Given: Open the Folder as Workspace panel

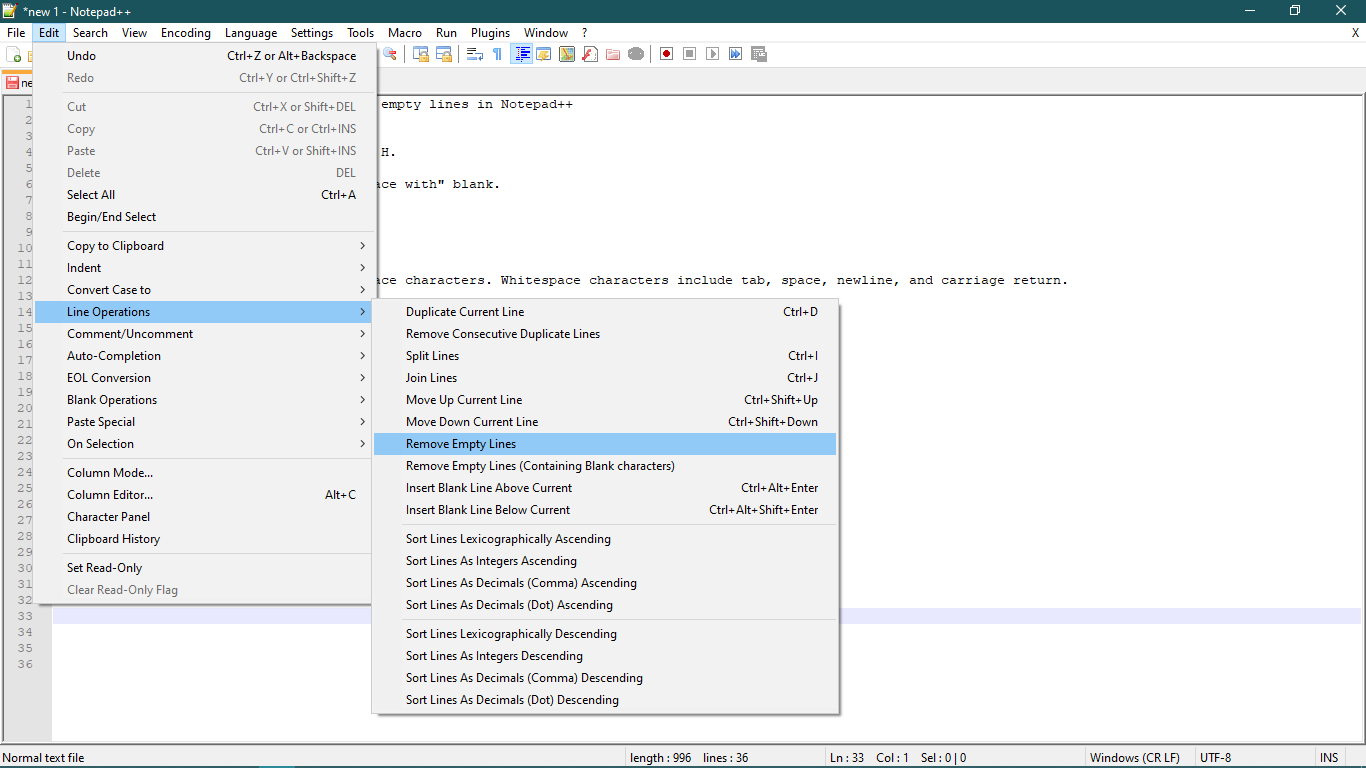Looking at the screenshot, I should click(x=612, y=53).
